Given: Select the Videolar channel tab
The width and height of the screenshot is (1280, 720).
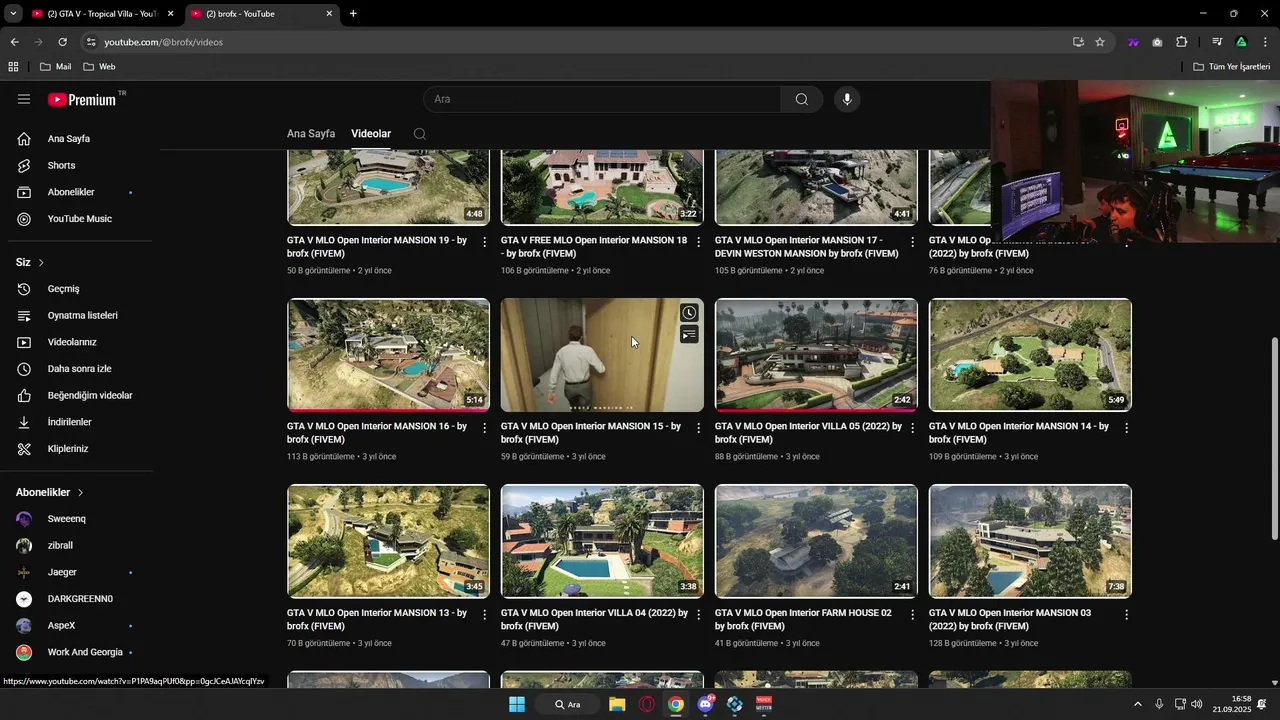Looking at the screenshot, I should tap(371, 134).
